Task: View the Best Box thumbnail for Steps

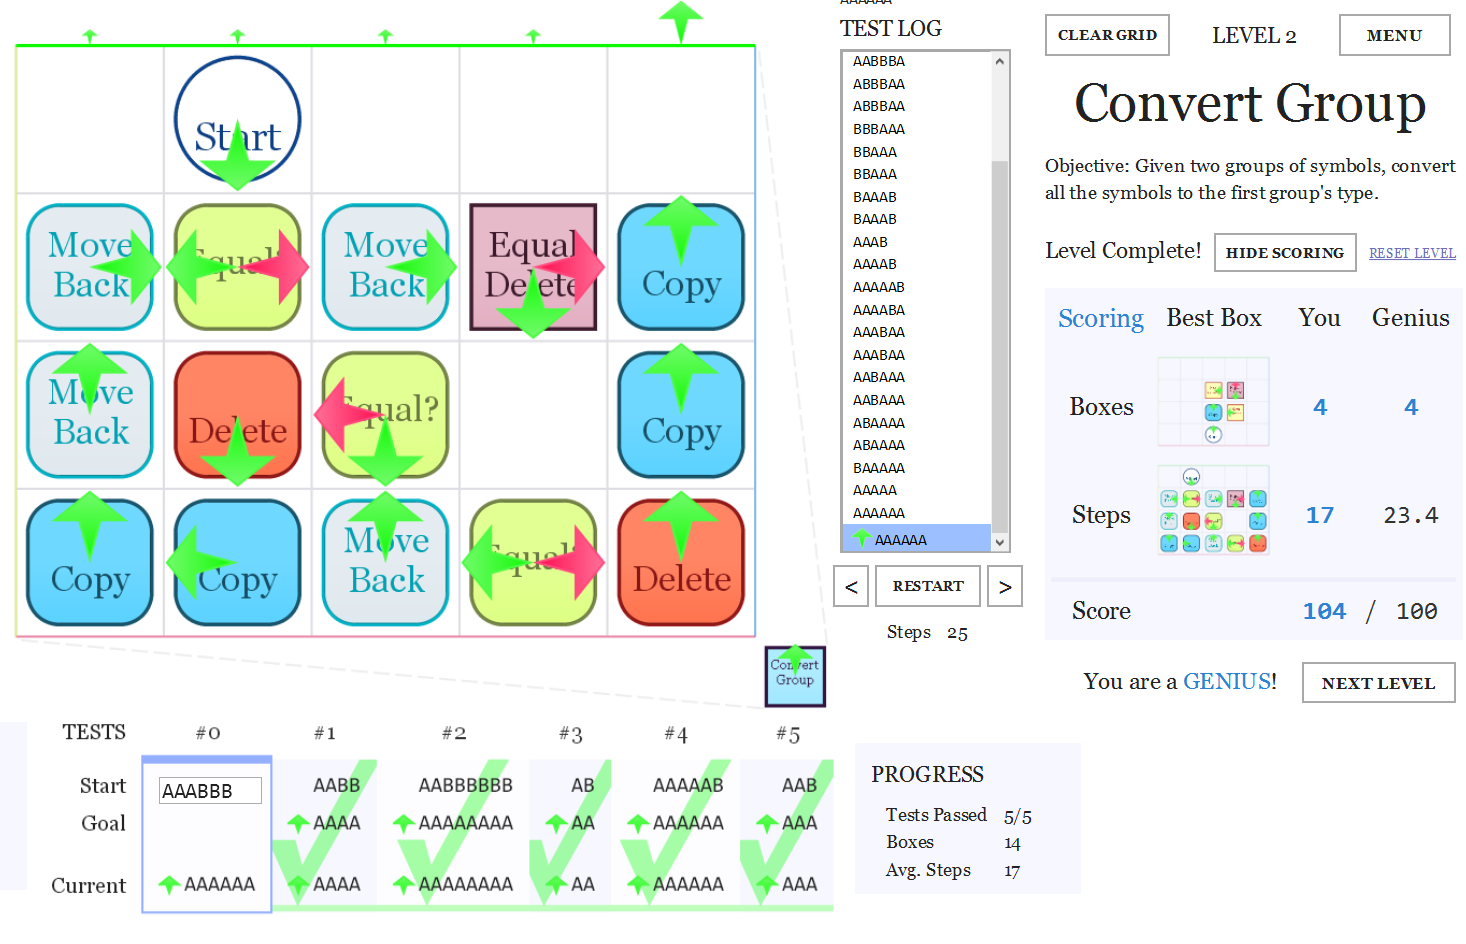Action: pos(1213,510)
